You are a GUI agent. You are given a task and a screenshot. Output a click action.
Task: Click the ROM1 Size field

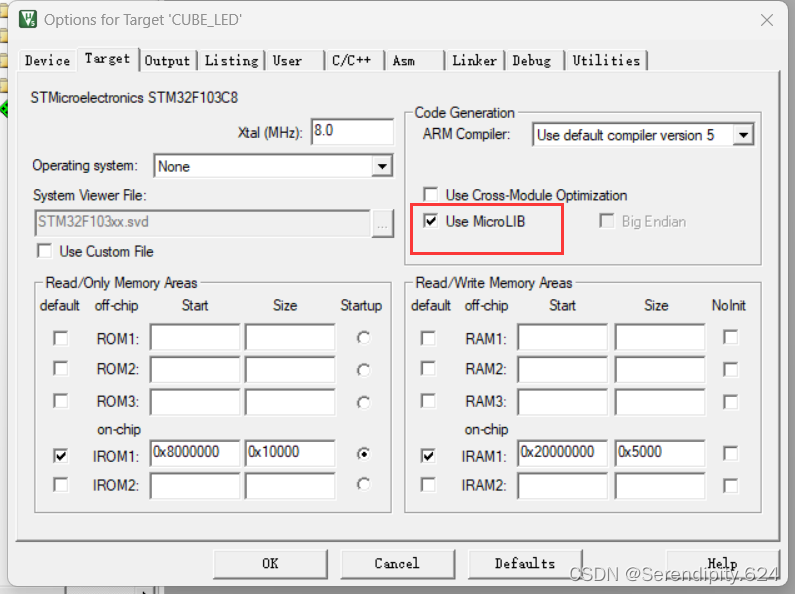(x=290, y=337)
